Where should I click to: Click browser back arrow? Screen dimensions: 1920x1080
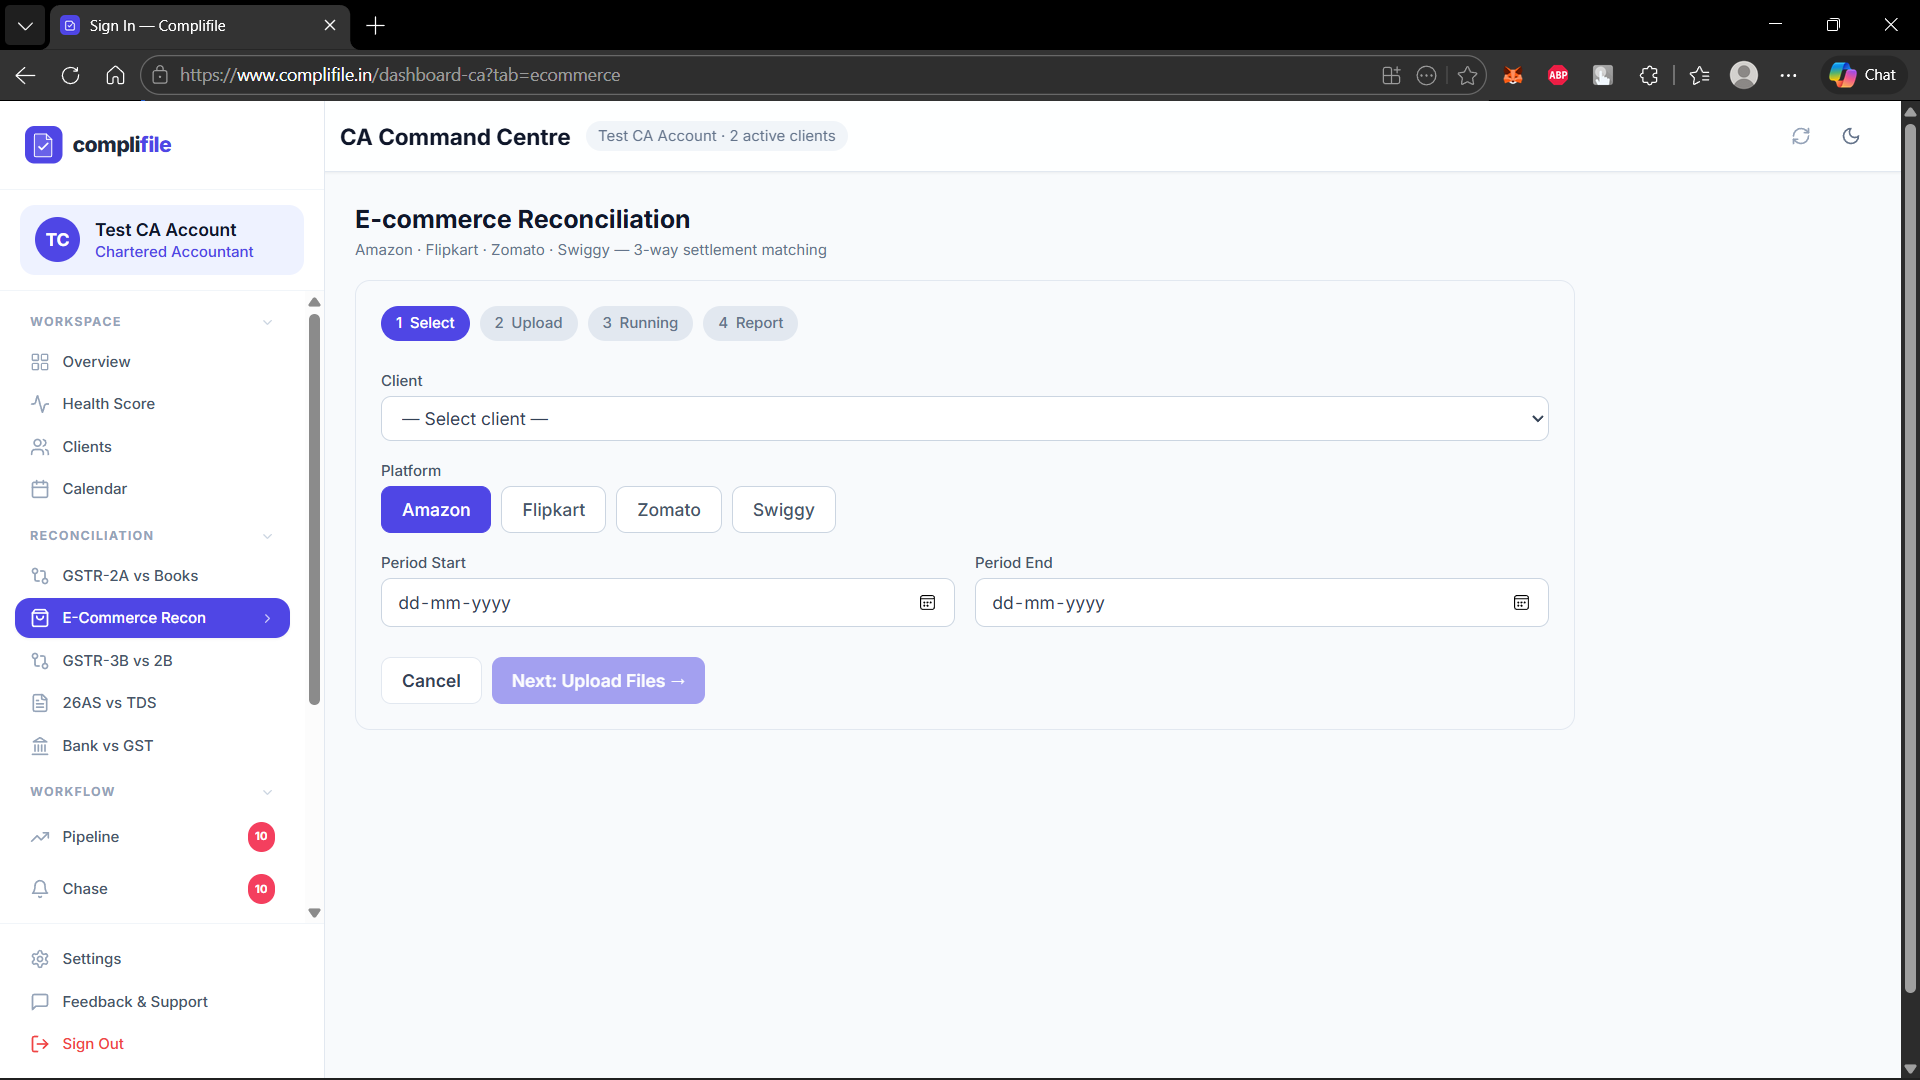pos(26,75)
